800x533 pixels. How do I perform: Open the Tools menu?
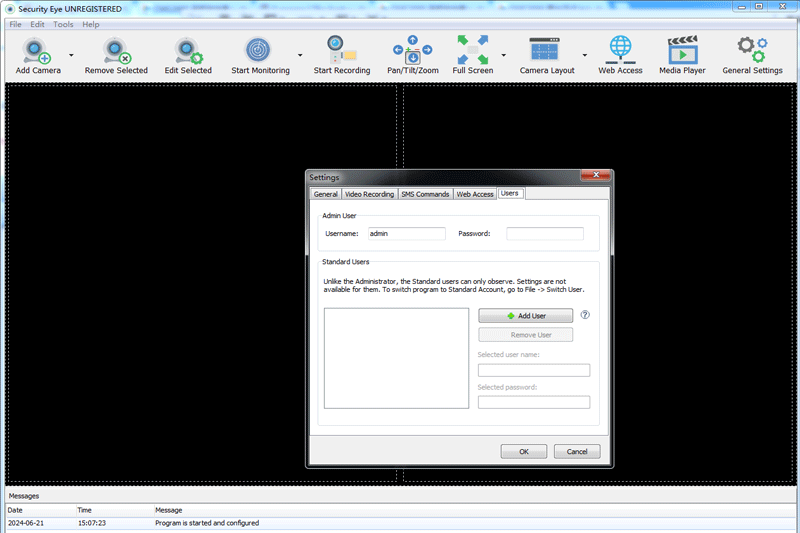[63, 24]
